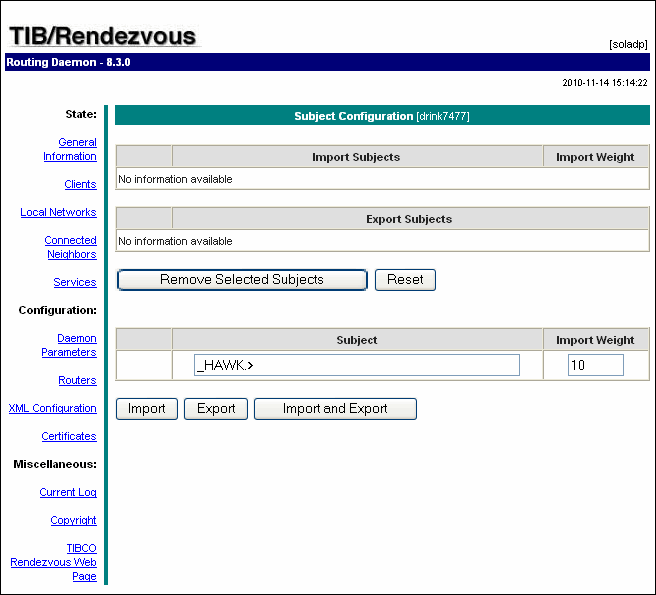Open Local Networks in sidebar

[x=58, y=212]
